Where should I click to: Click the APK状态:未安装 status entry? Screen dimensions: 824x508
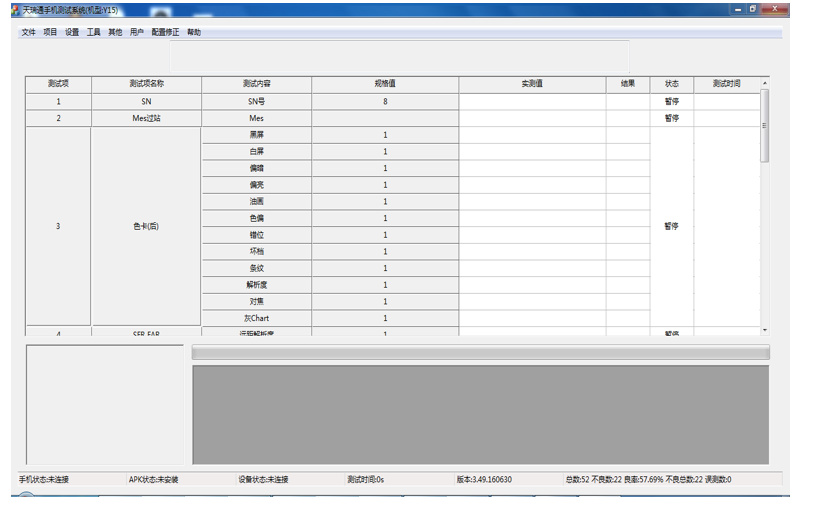153,480
